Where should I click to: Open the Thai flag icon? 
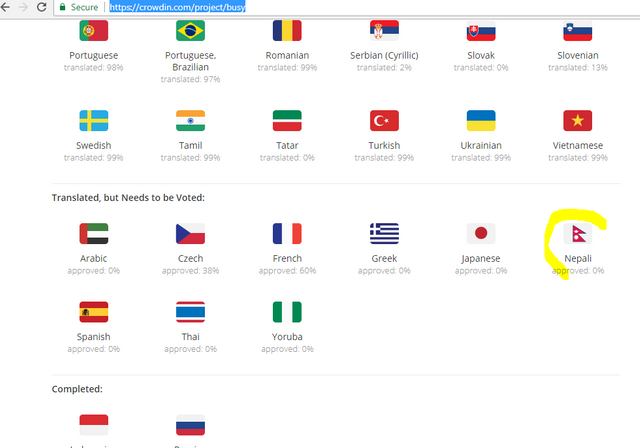tap(190, 312)
